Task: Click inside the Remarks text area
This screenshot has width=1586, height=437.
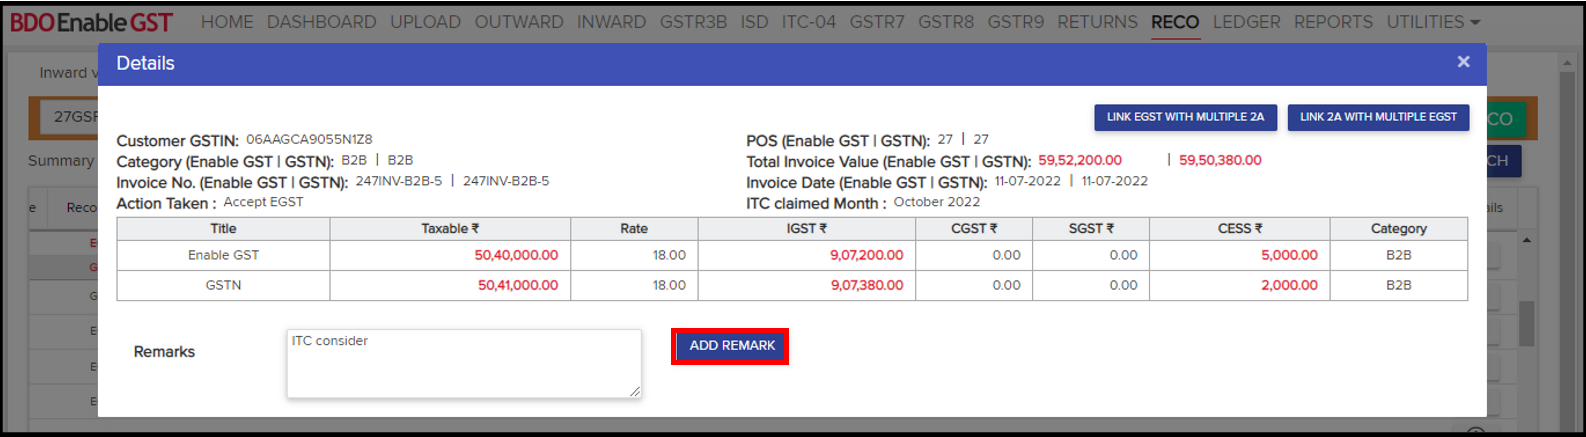Action: pos(463,364)
